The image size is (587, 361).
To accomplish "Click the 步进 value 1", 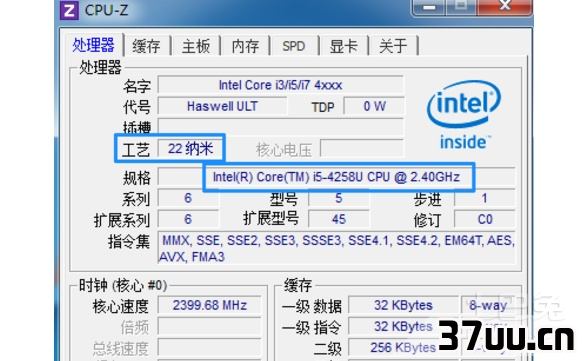I will pos(484,198).
